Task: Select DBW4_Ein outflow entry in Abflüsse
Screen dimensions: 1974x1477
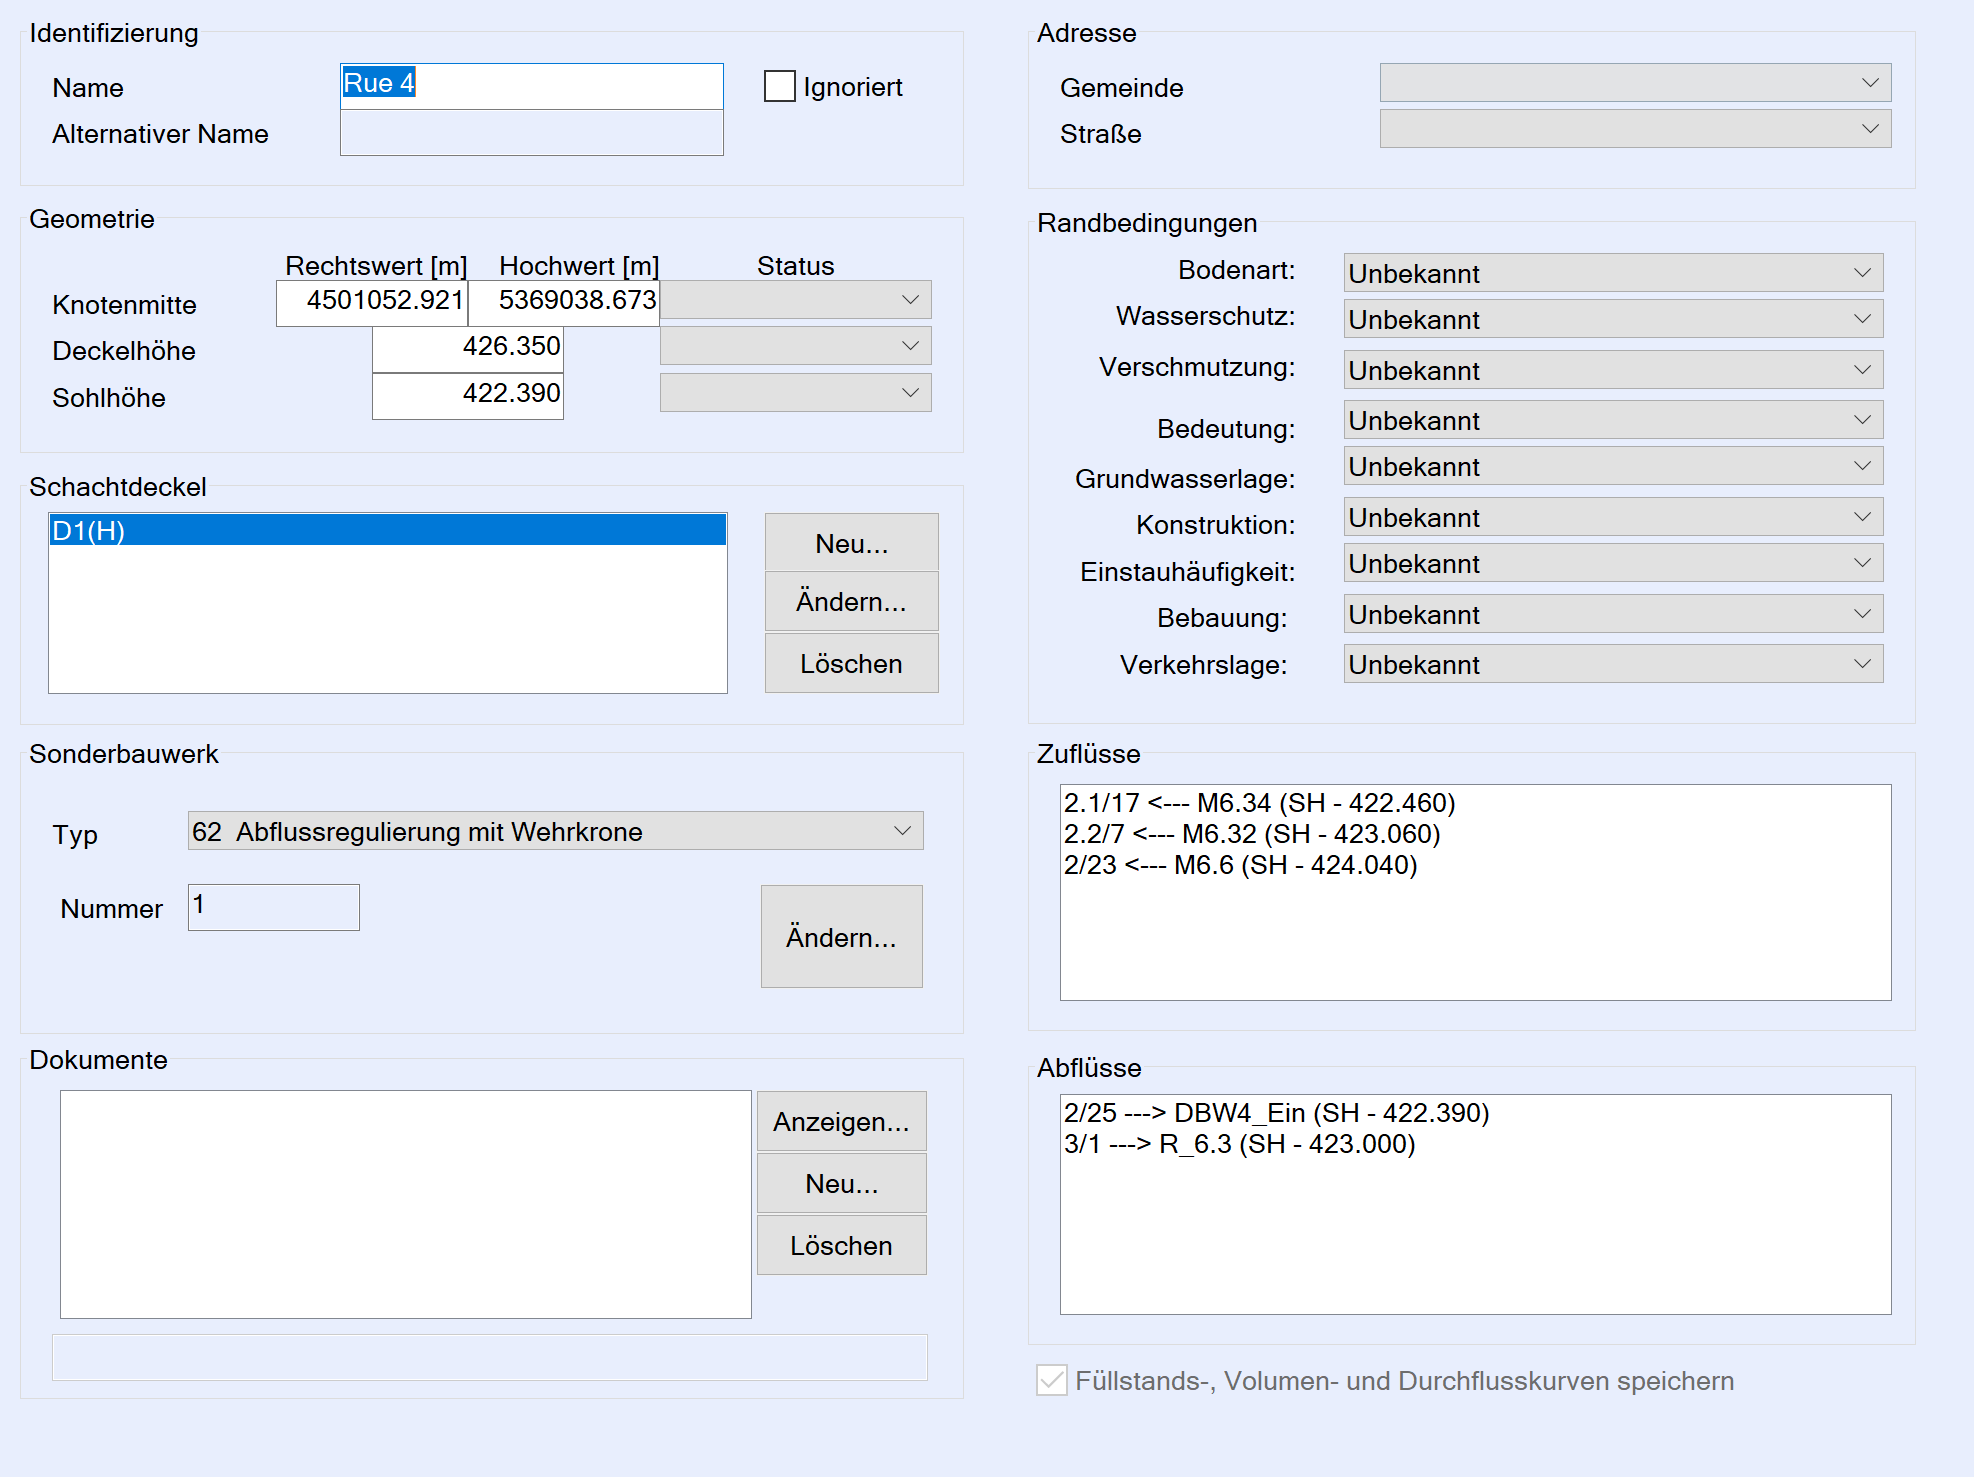Action: [1276, 1113]
